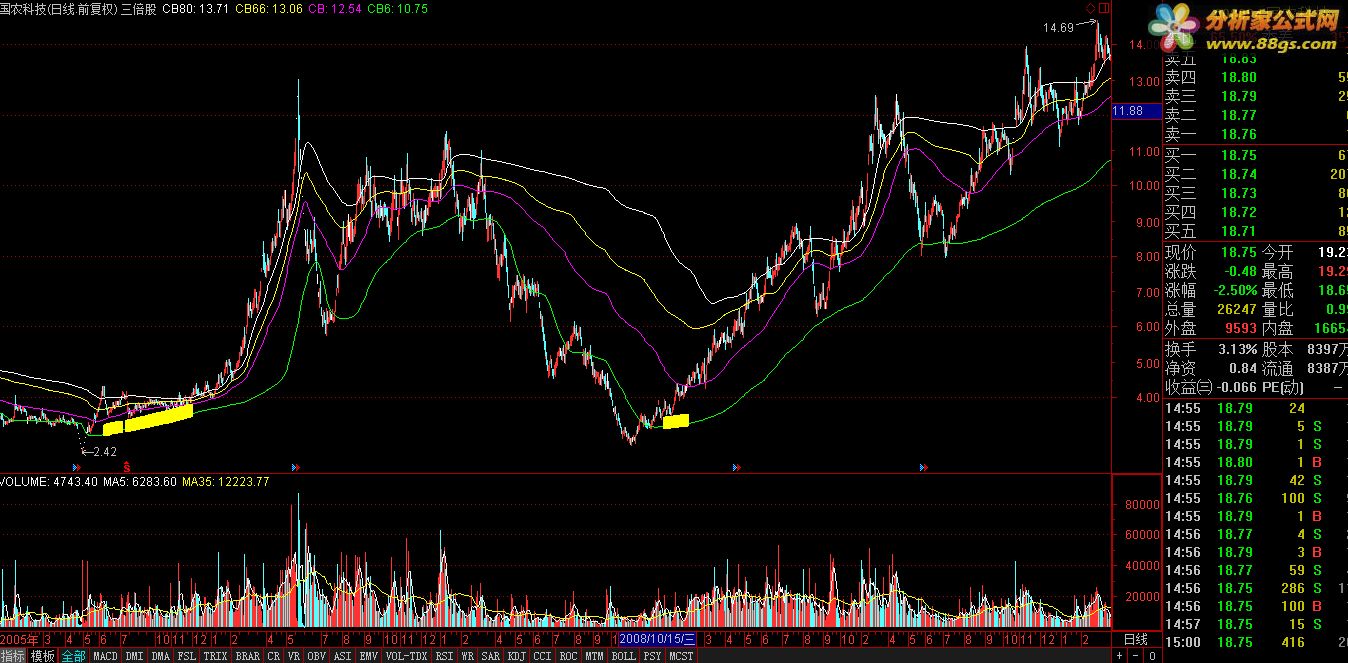Viewport: 1348px width, 663px height.
Task: Select the BOLL indicator tab
Action: pos(624,656)
